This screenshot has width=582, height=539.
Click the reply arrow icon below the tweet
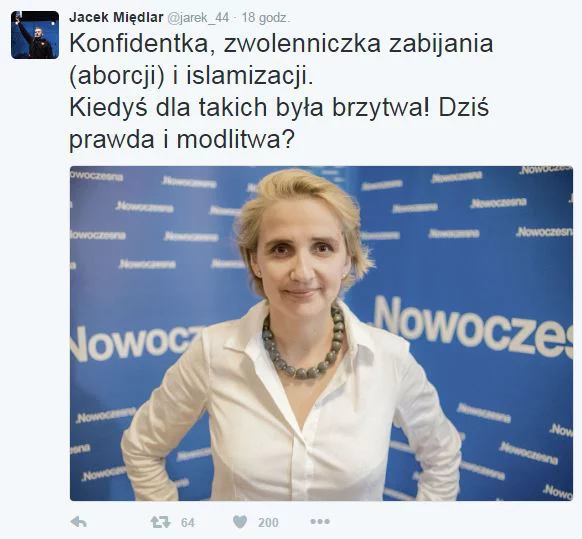(79, 522)
